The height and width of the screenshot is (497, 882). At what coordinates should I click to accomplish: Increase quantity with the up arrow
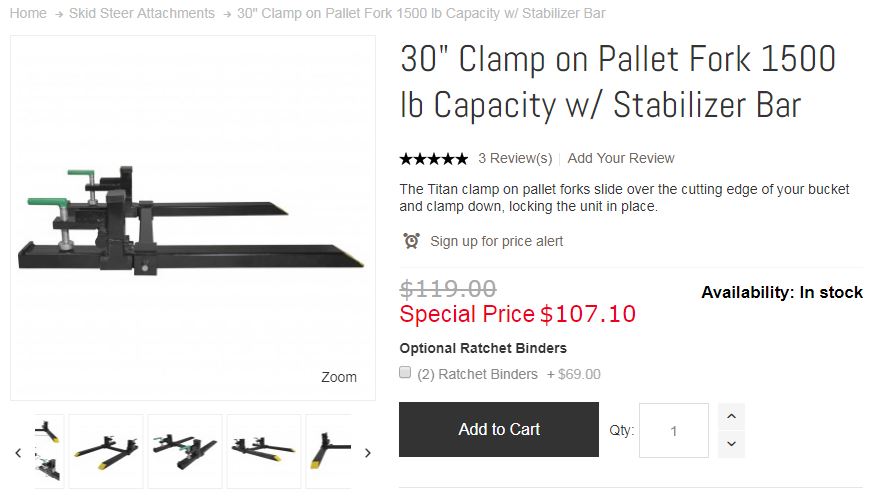(731, 417)
